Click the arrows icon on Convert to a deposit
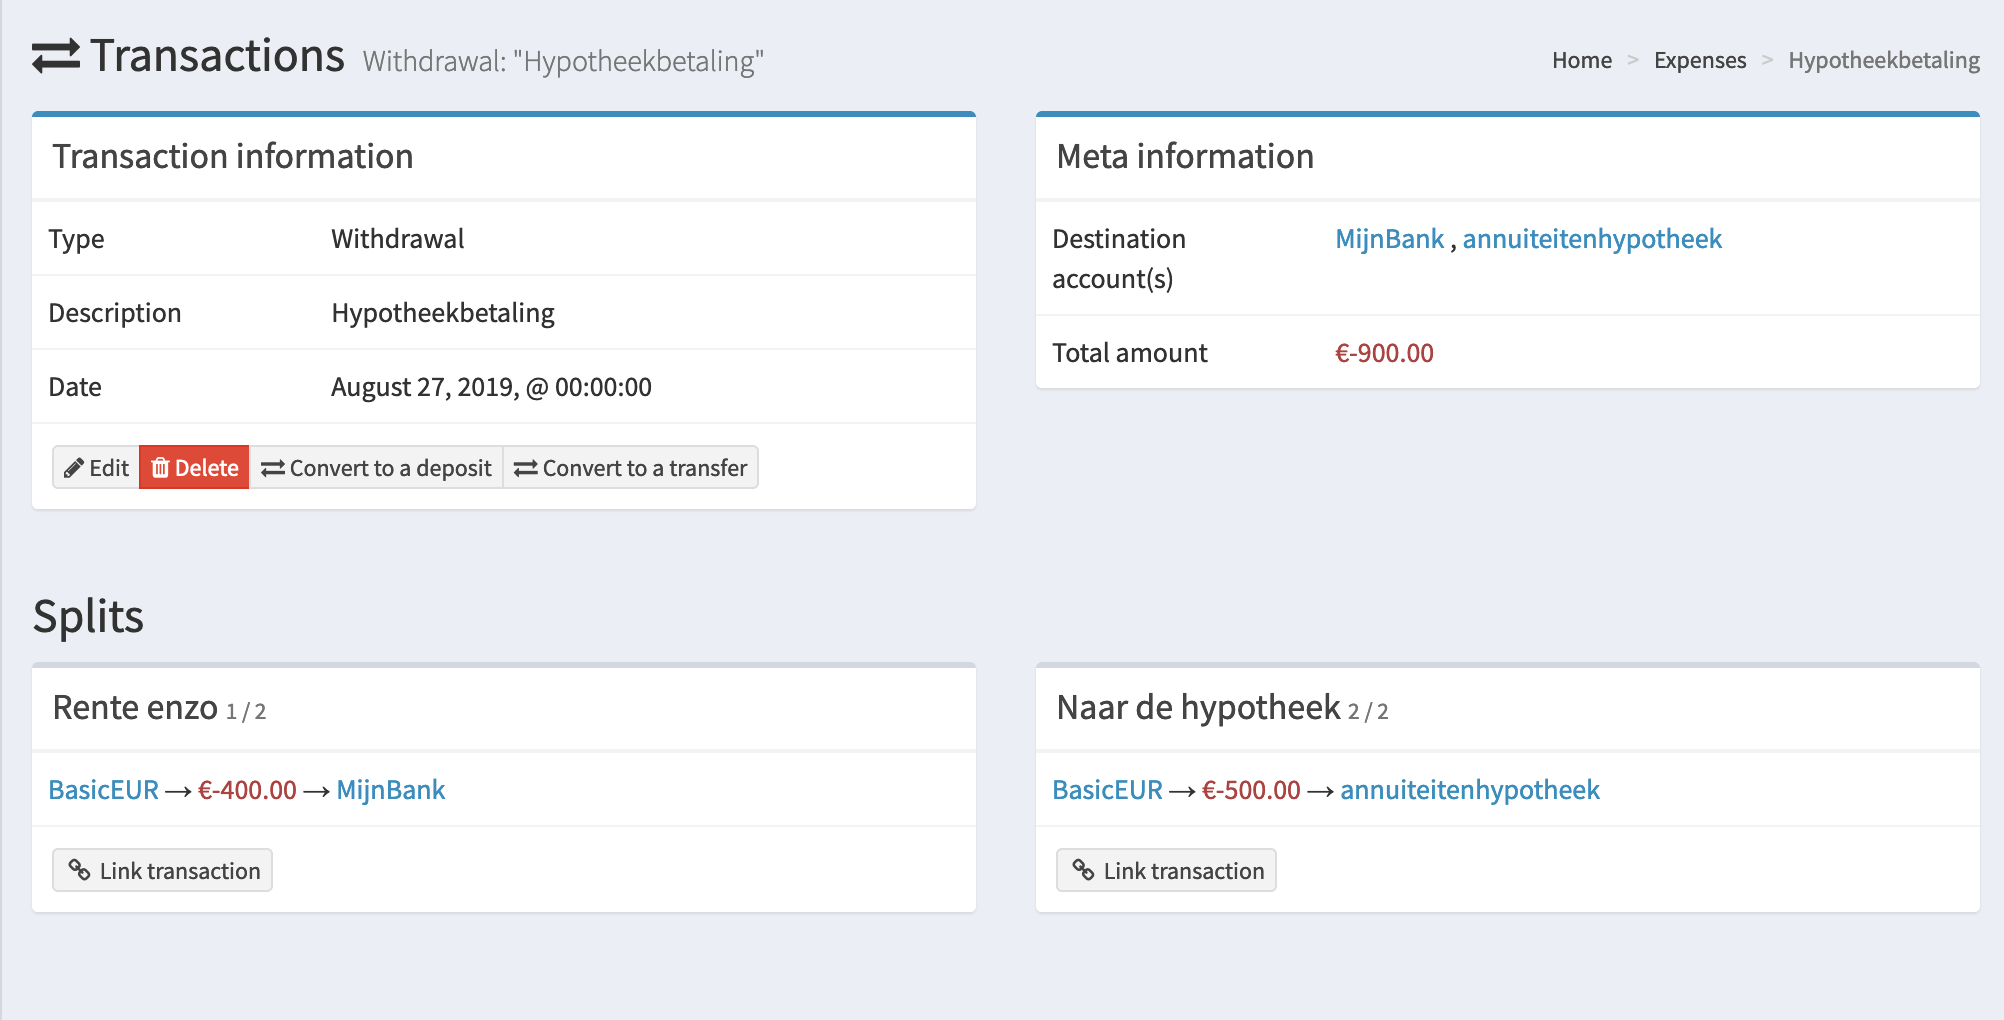The width and height of the screenshot is (2004, 1020). [273, 469]
